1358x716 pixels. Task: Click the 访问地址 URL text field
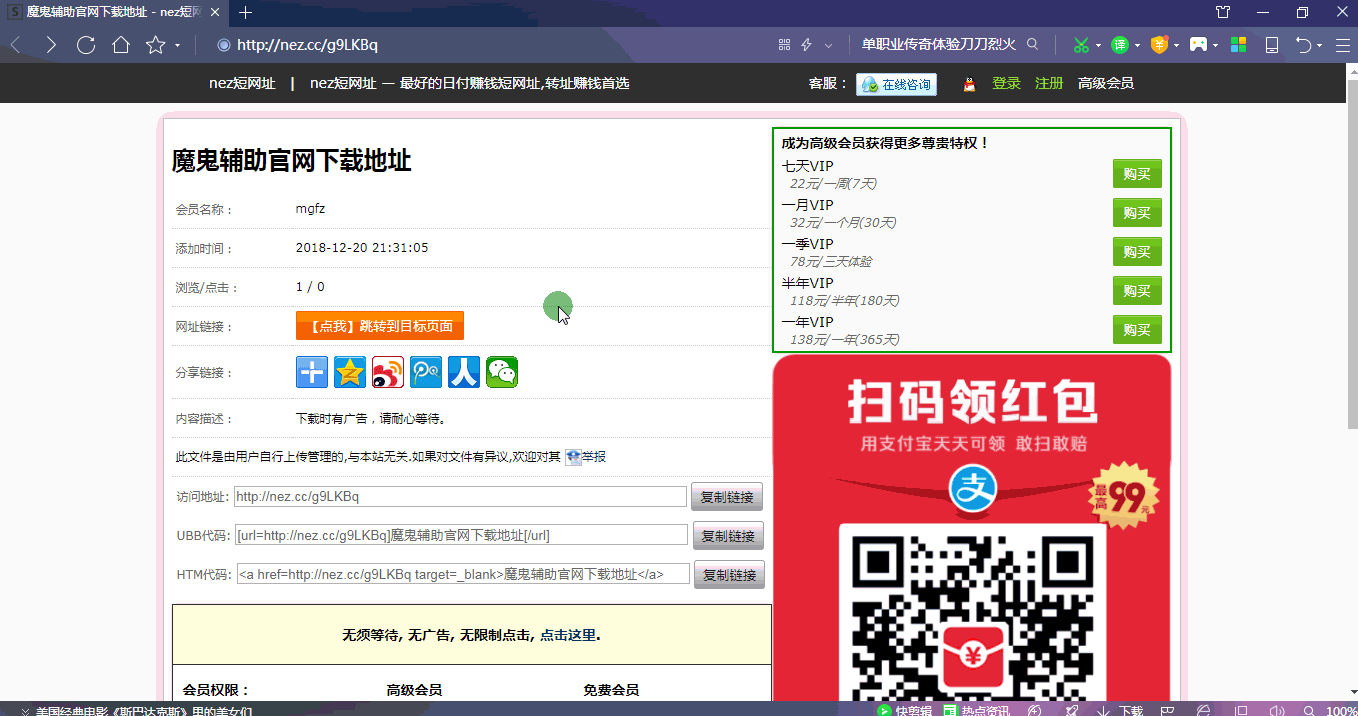coord(460,496)
